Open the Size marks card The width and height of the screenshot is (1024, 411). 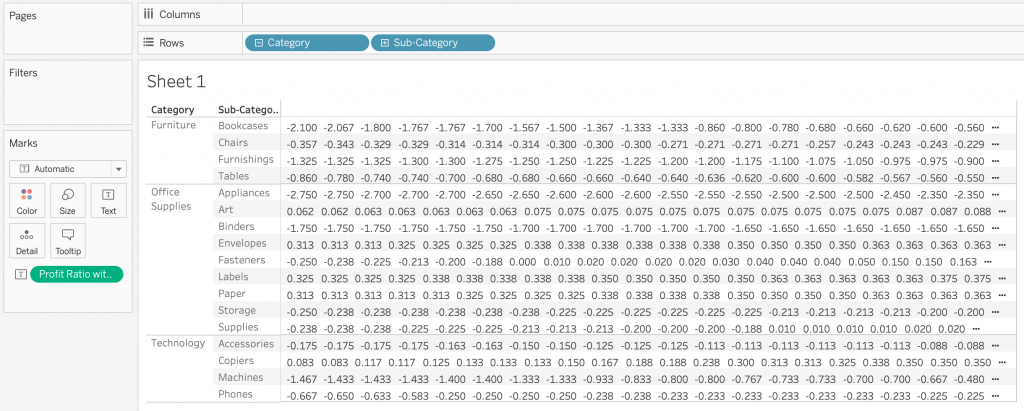[x=67, y=200]
